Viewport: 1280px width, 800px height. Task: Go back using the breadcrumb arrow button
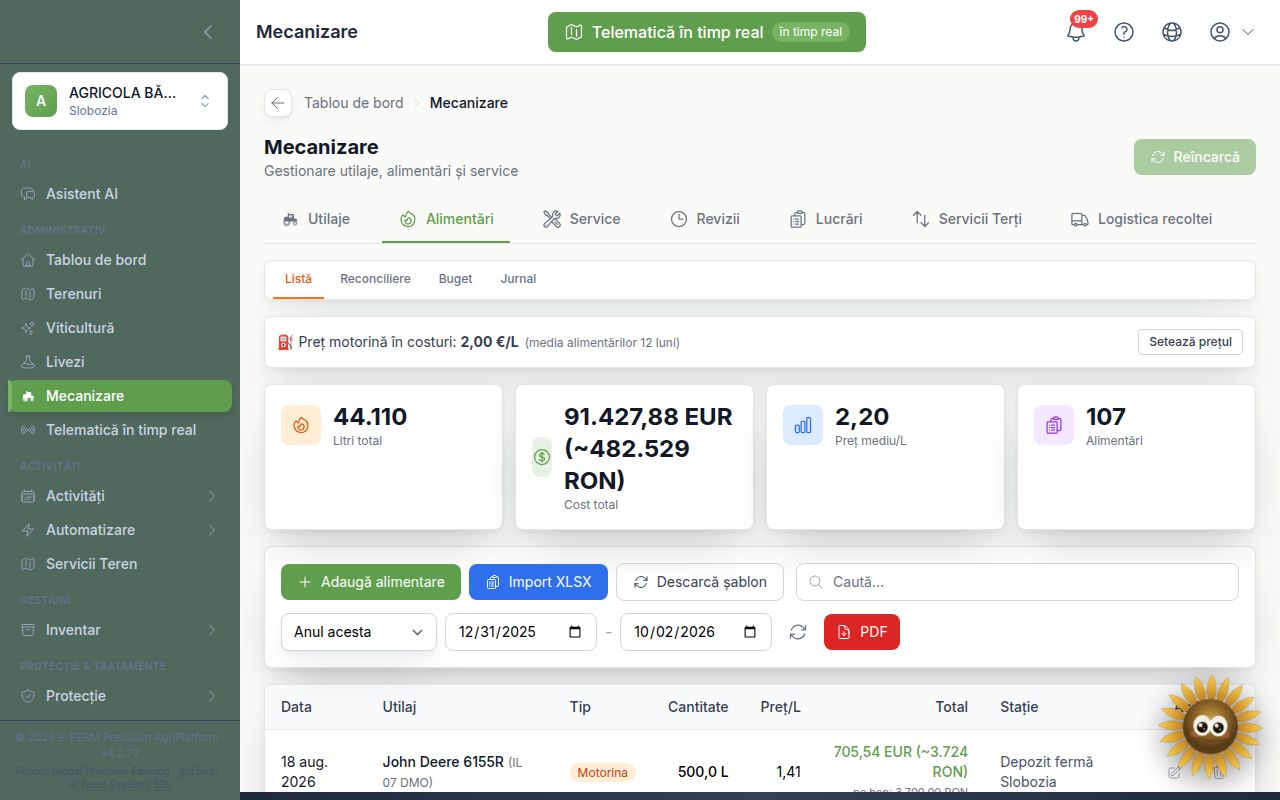click(x=278, y=103)
